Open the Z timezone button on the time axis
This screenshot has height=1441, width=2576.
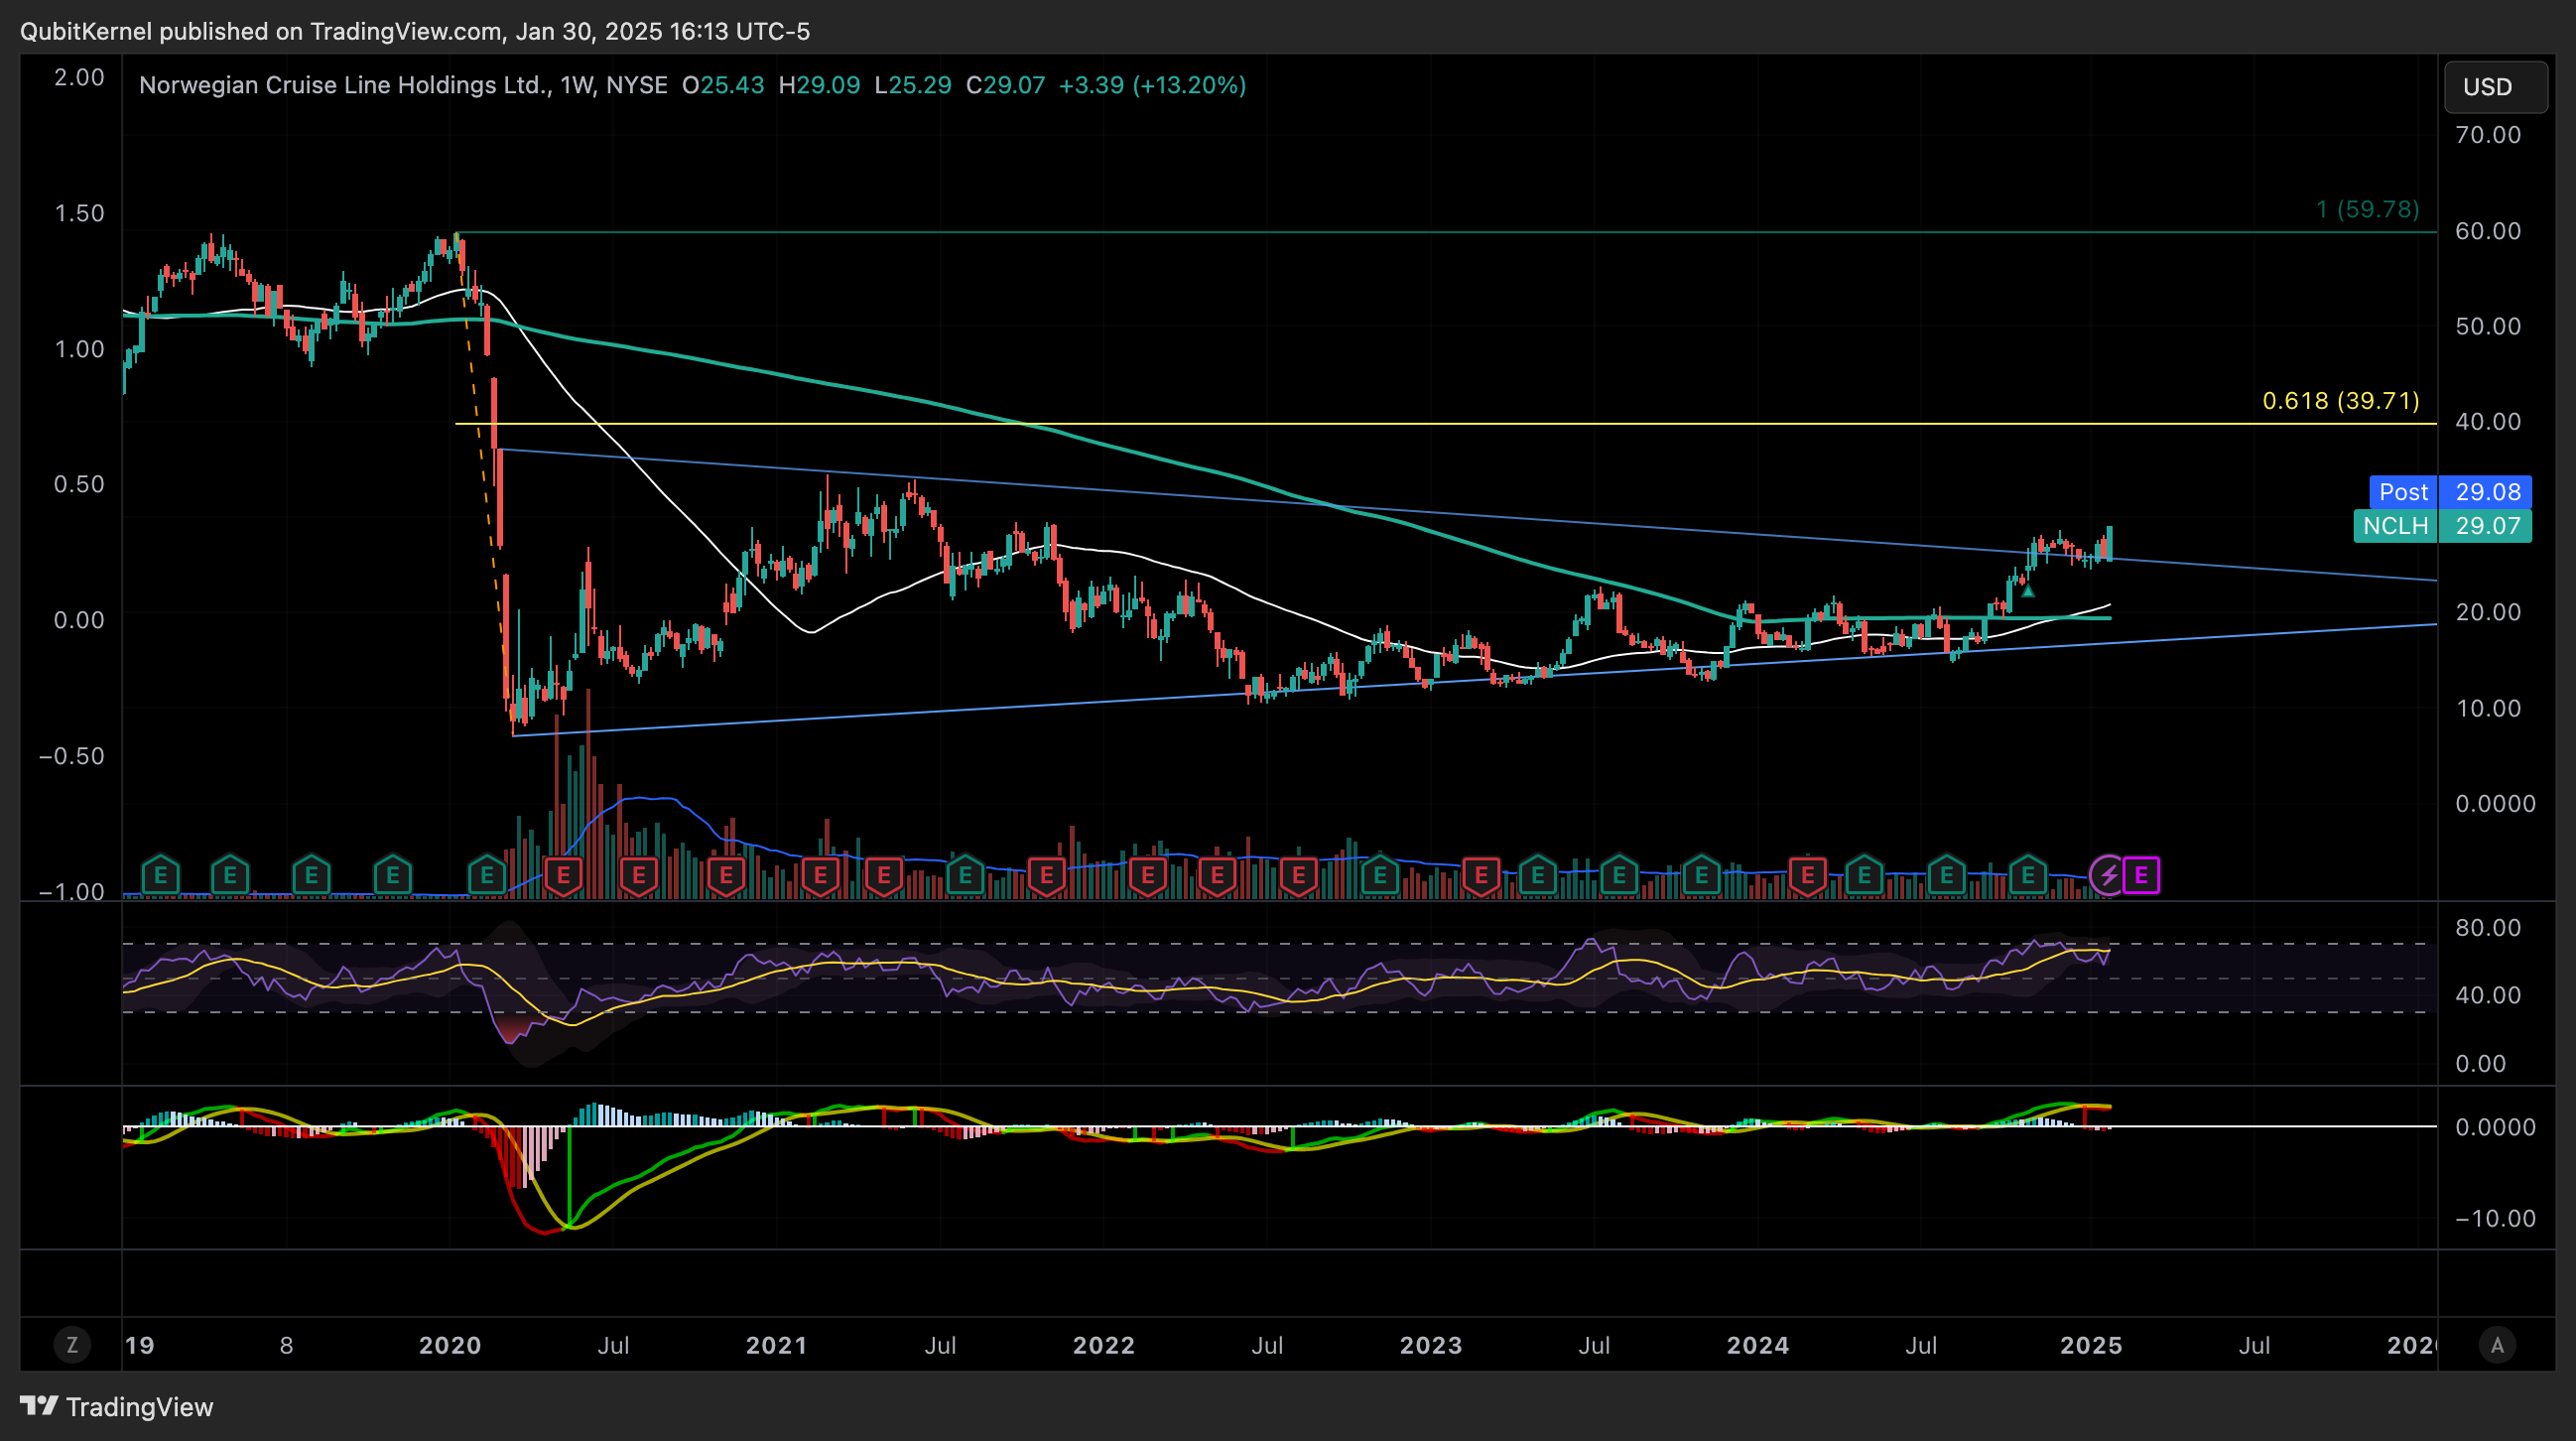click(x=72, y=1345)
